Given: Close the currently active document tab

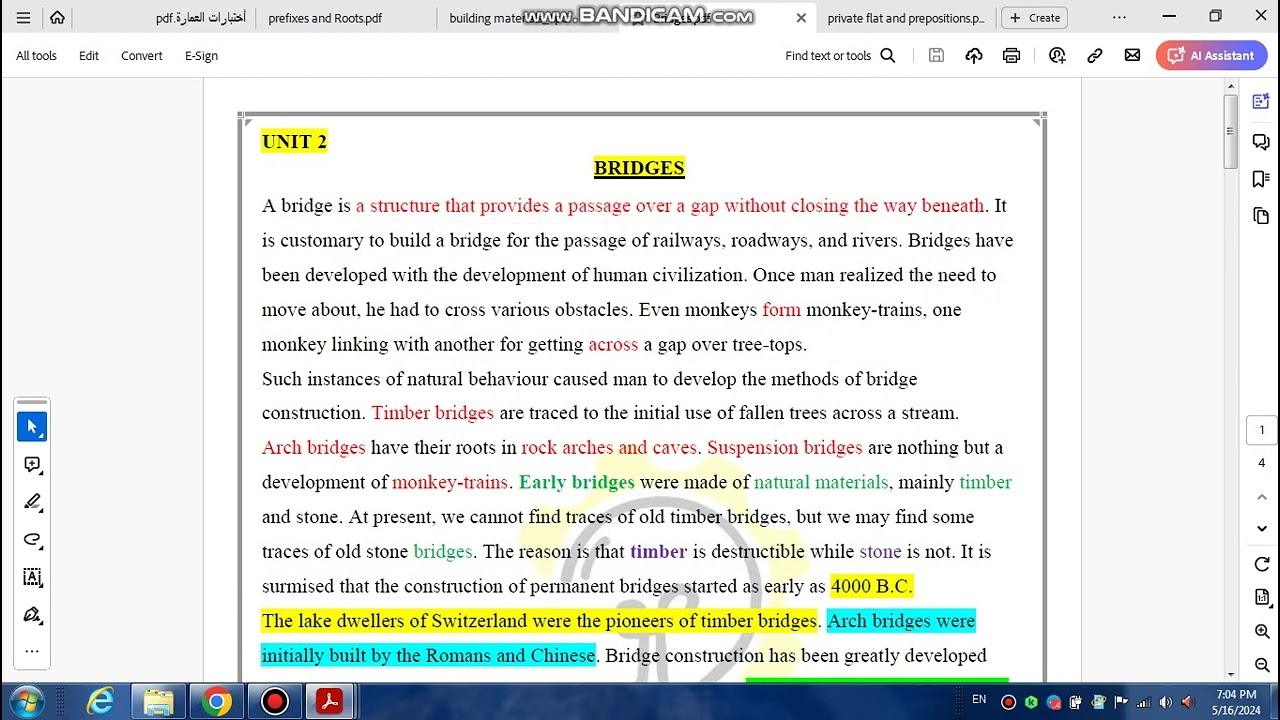Looking at the screenshot, I should coord(801,18).
